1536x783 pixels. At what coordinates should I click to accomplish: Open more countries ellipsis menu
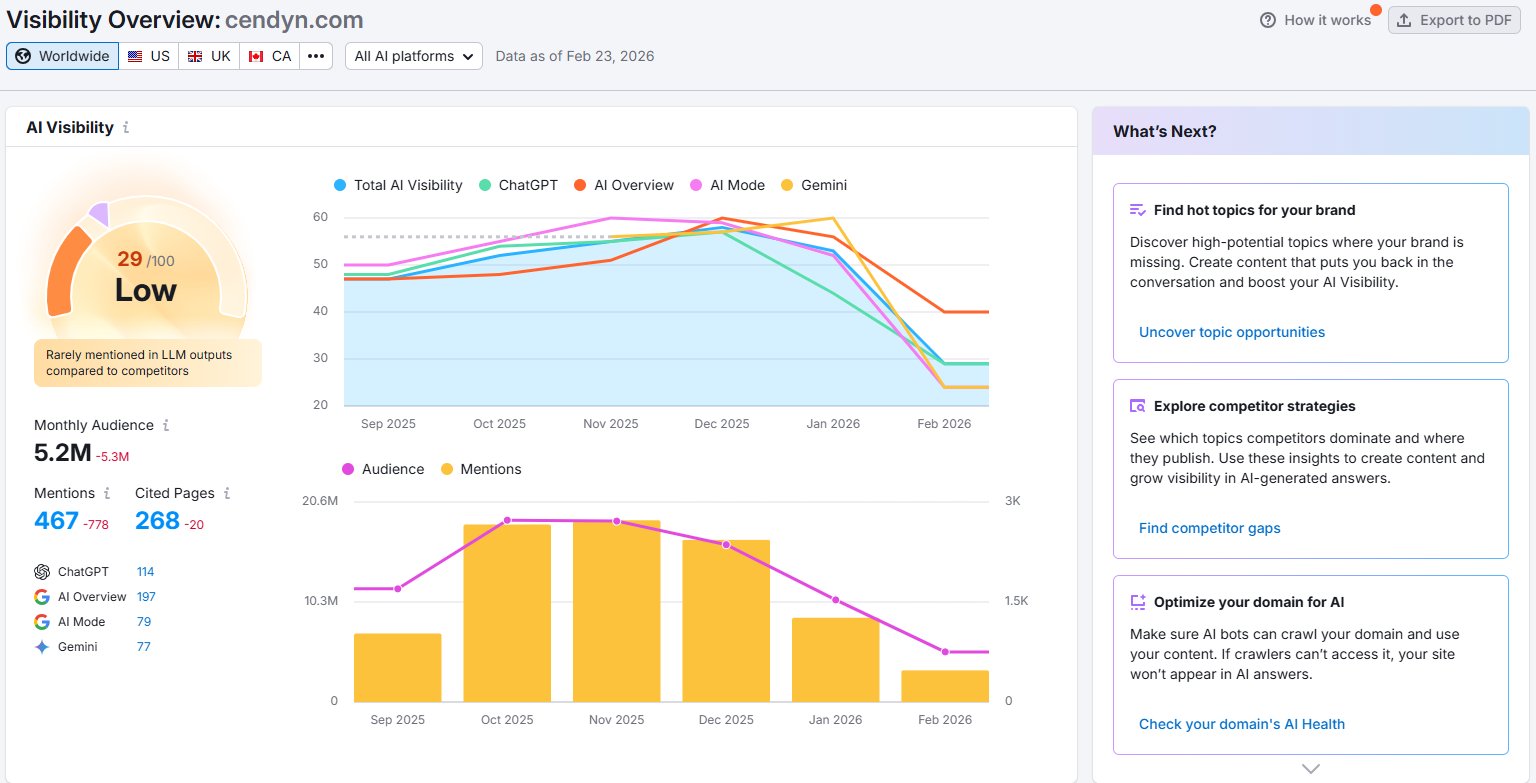pos(316,56)
